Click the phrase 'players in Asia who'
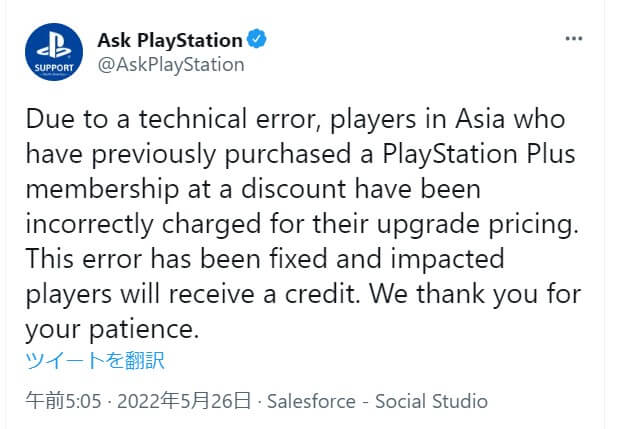Viewport: 628px width, 429px height. tap(448, 119)
